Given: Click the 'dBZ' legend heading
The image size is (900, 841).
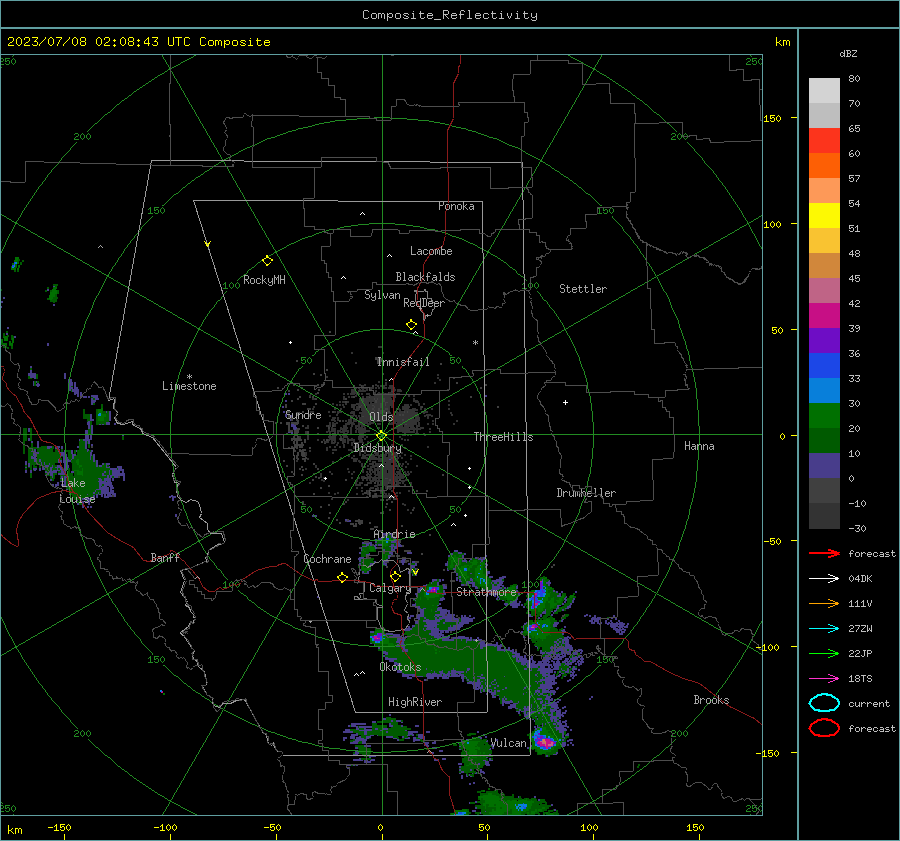Looking at the screenshot, I should (848, 53).
